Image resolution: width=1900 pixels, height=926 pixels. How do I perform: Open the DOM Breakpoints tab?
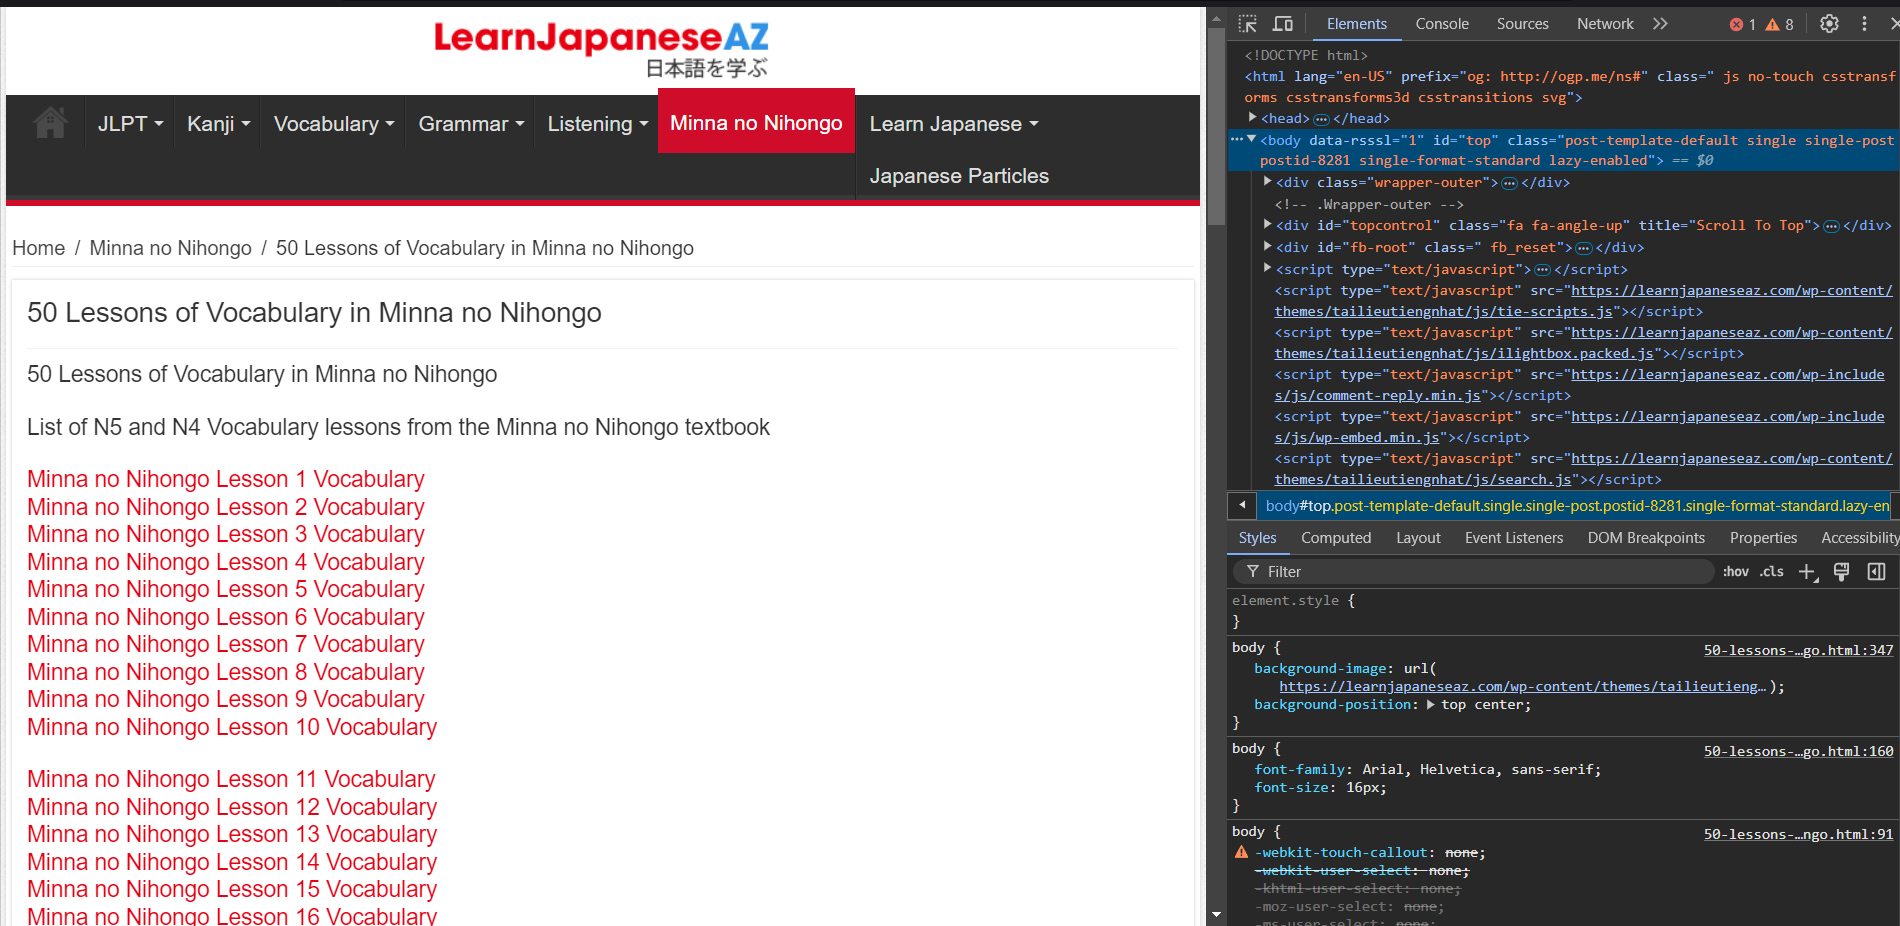(1646, 538)
